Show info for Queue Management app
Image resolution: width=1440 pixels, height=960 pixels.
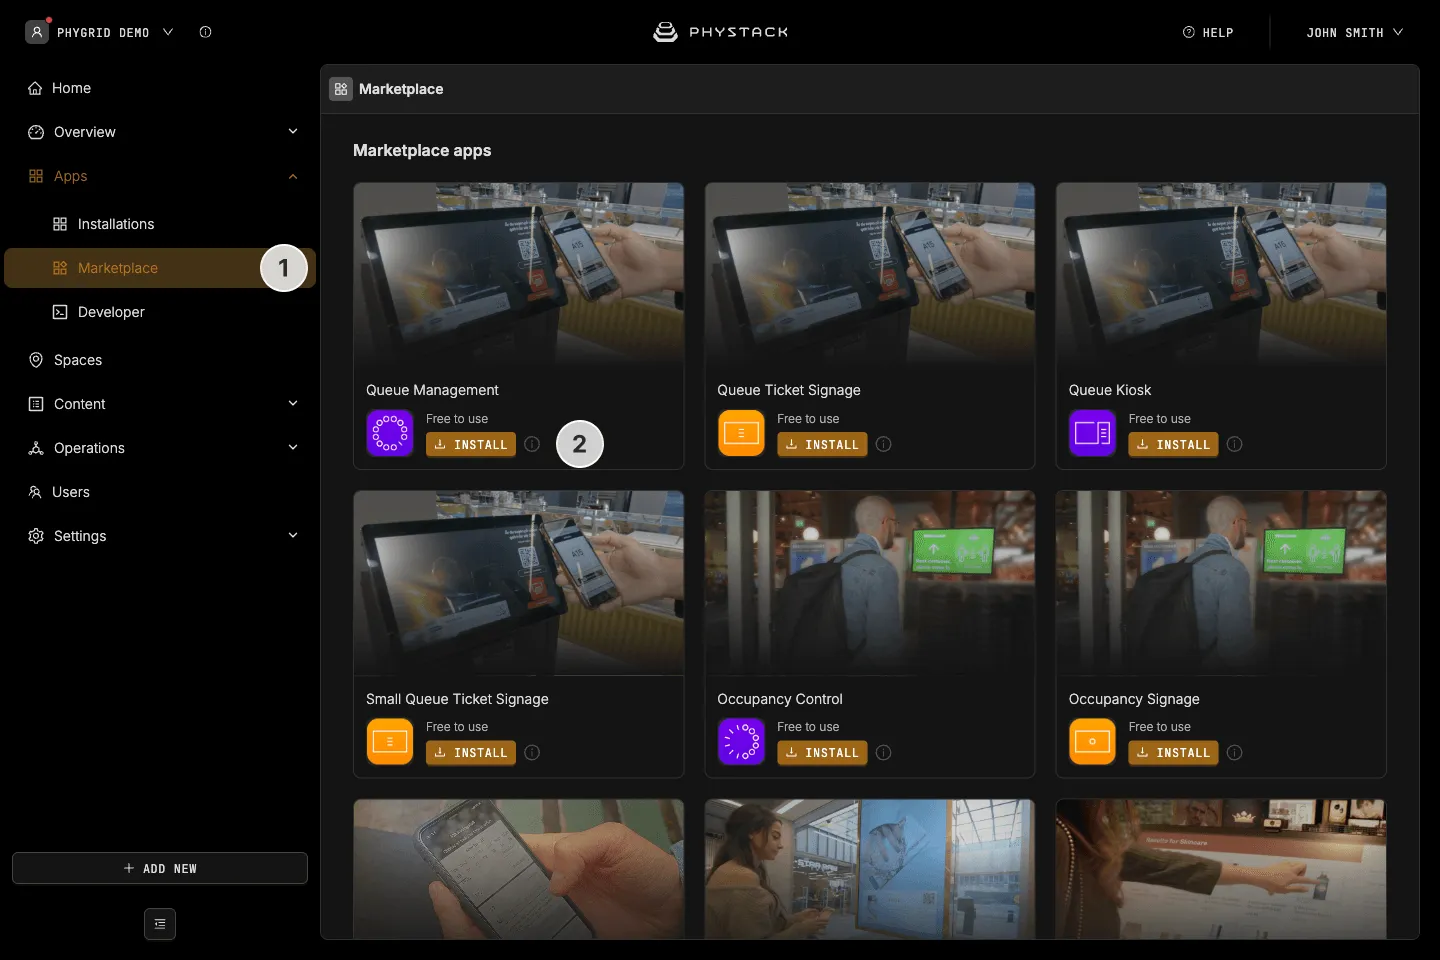532,444
